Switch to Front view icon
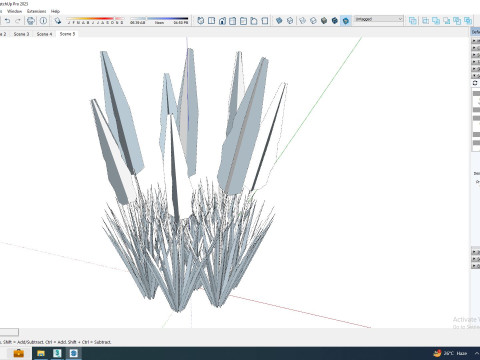Screen dimensions: 480x360 (222, 21)
